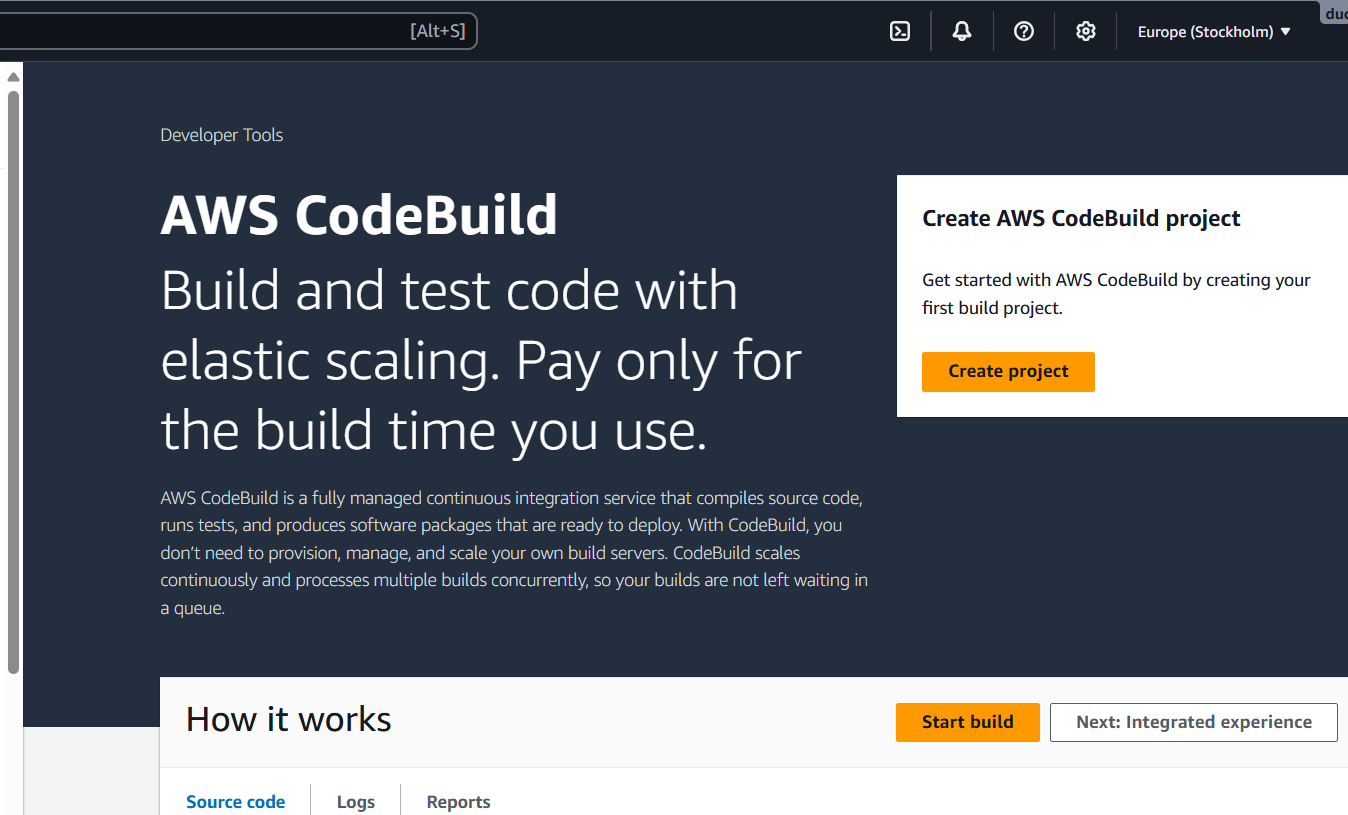The height and width of the screenshot is (815, 1348).
Task: Click the scrollbar's up arrow
Action: [x=13, y=75]
